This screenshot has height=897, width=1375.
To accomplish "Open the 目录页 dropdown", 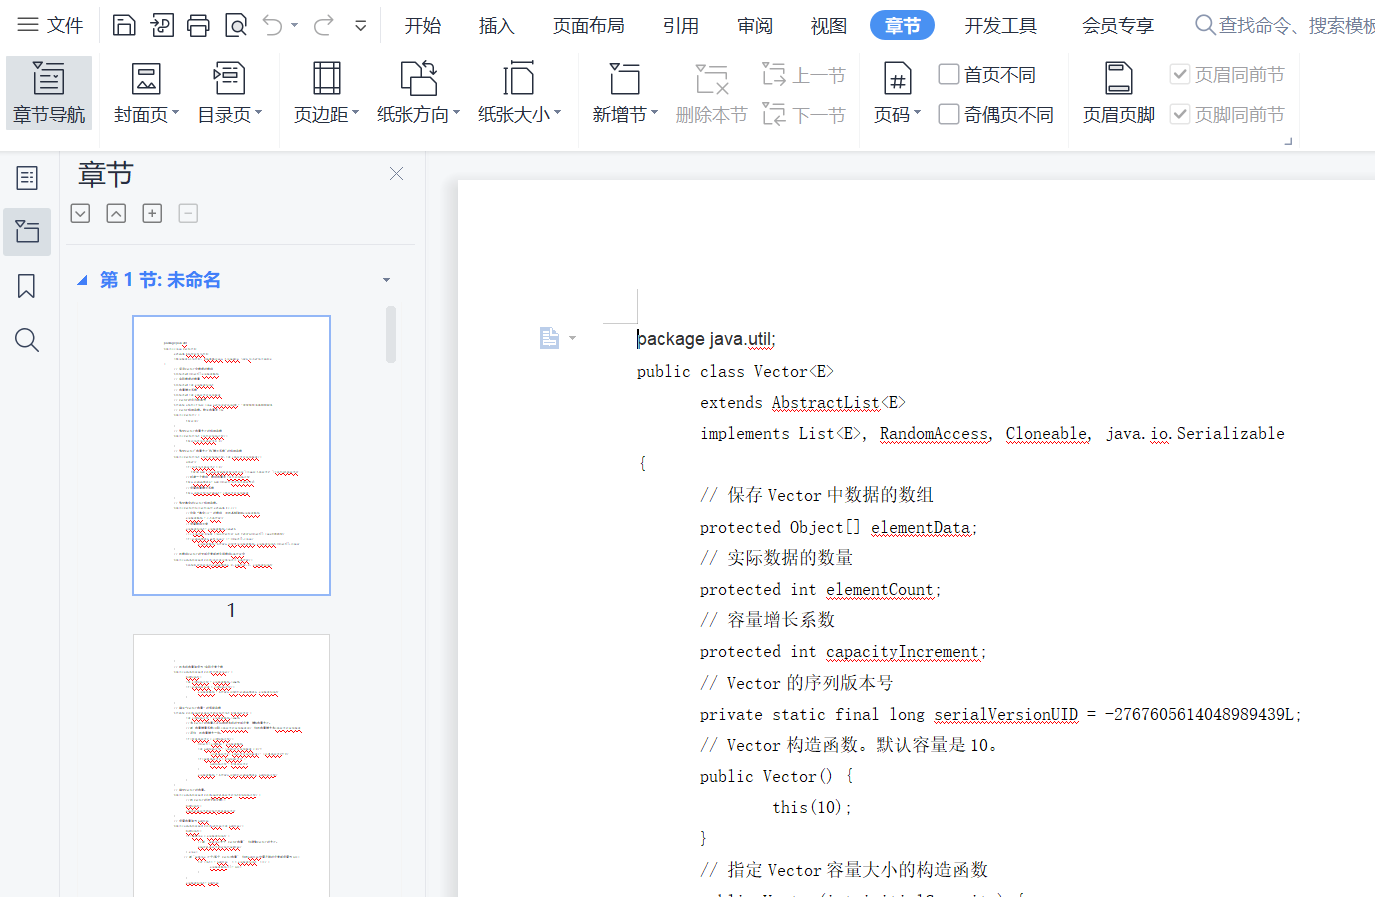I will pyautogui.click(x=229, y=93).
